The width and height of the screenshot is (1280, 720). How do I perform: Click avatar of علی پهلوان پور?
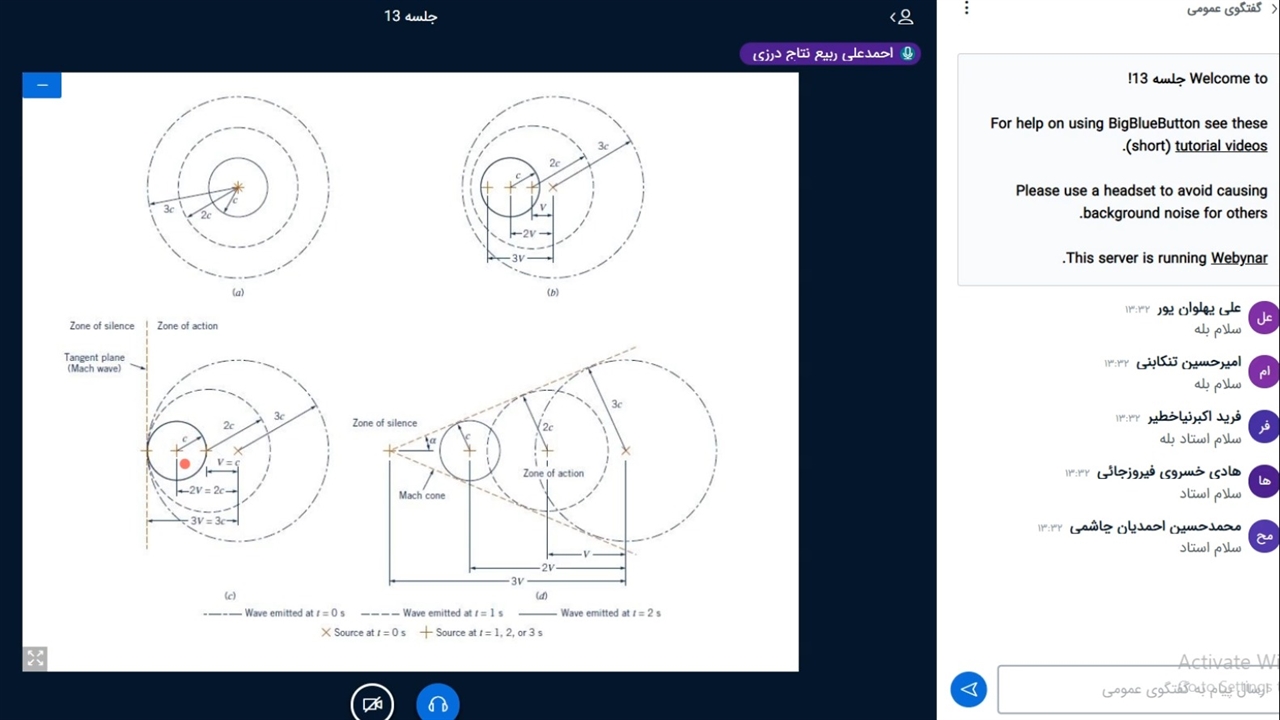1264,318
